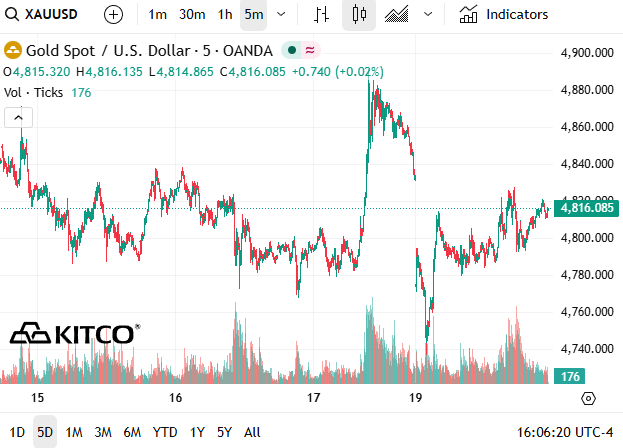Click the Vol Ticks indicator label
This screenshot has height=448, width=623.
pos(34,92)
